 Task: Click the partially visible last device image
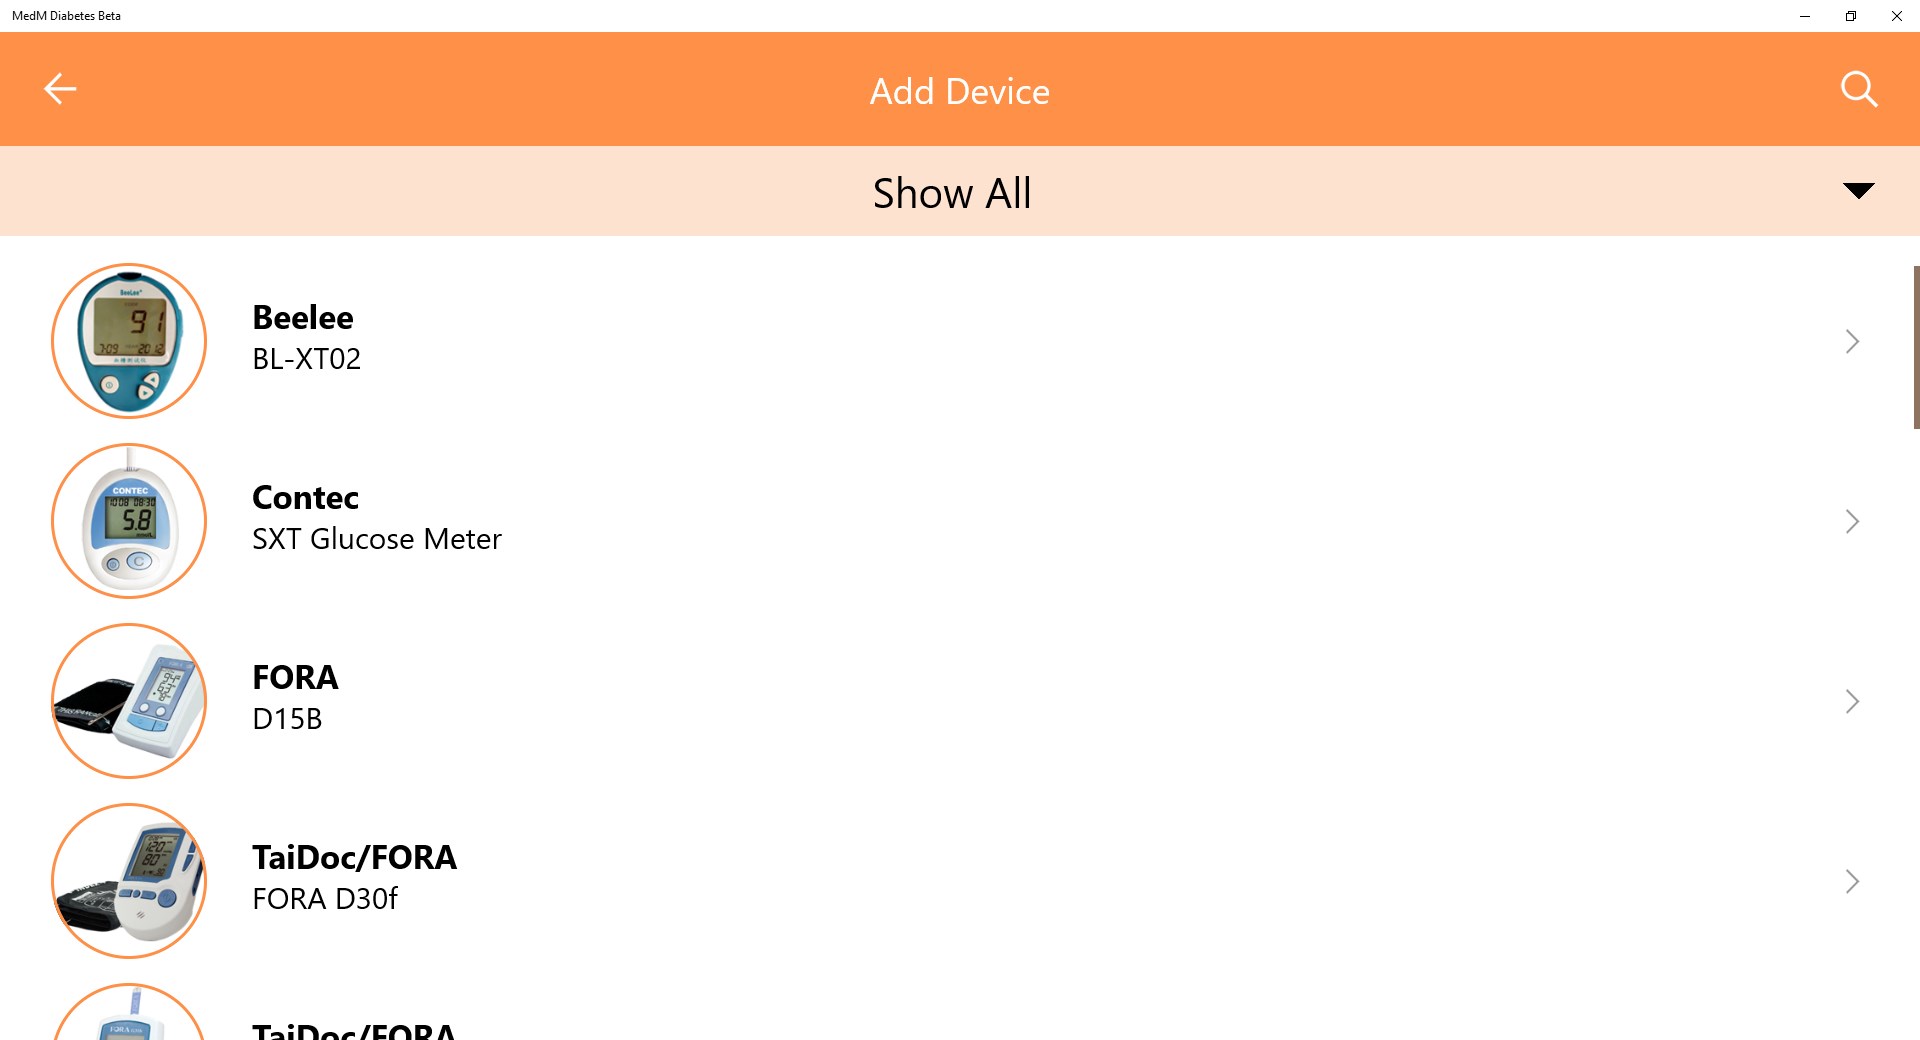click(x=129, y=1012)
